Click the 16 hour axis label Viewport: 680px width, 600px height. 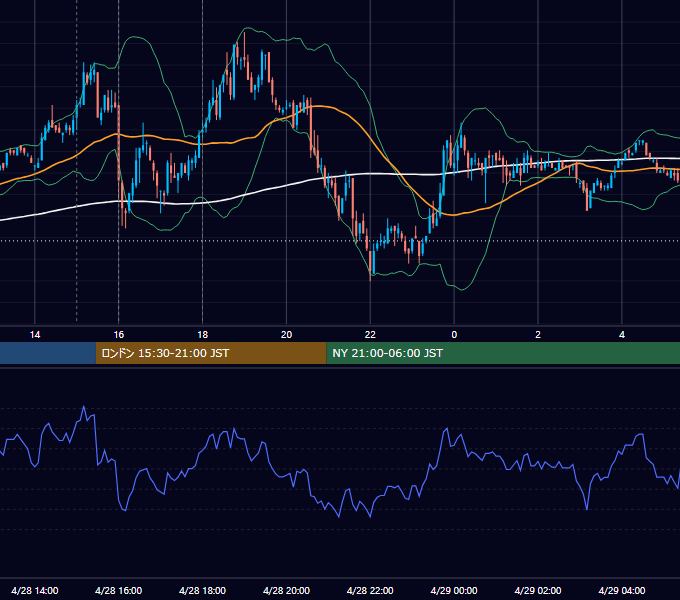[118, 335]
